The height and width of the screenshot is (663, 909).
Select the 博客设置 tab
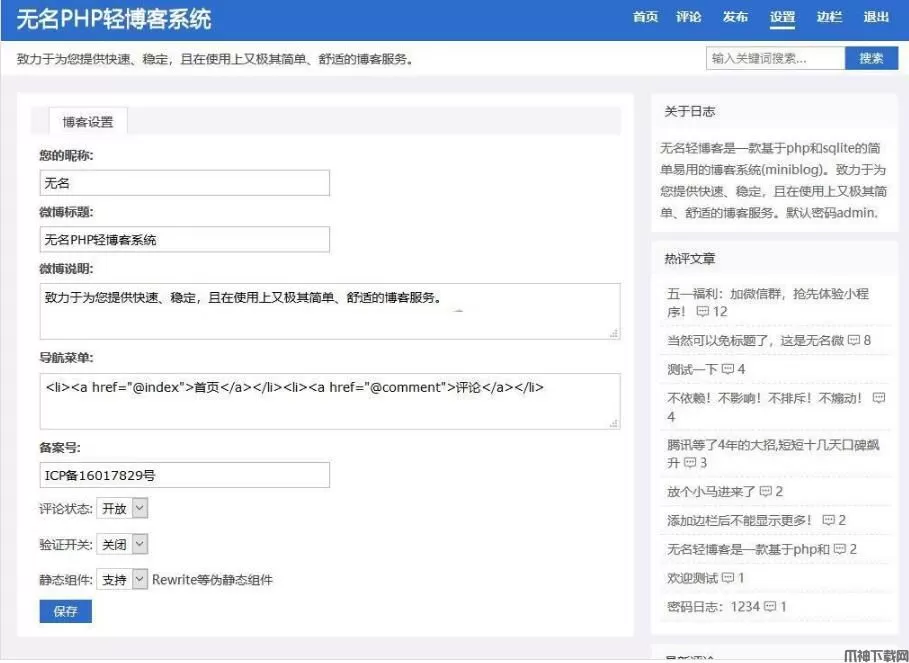click(88, 122)
